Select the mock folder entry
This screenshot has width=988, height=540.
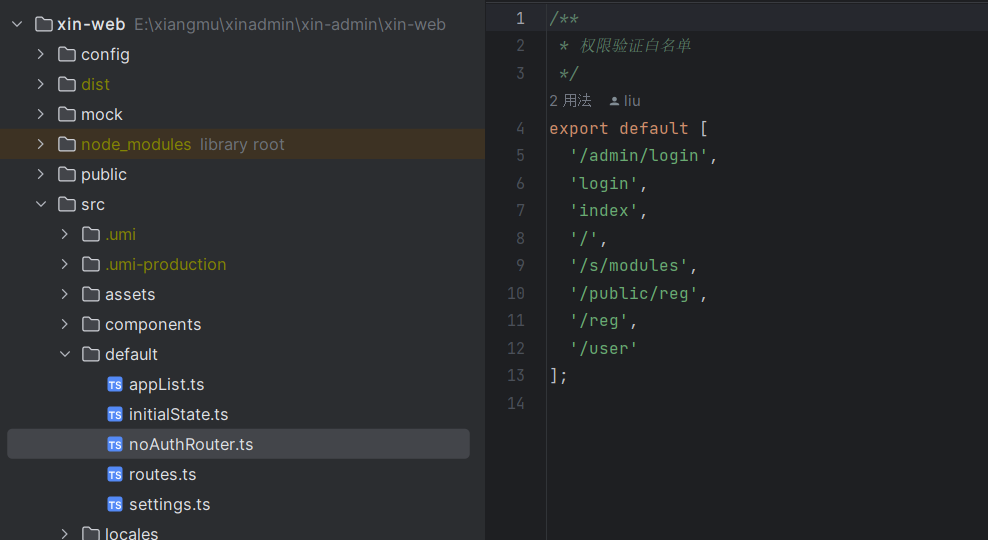(x=102, y=115)
